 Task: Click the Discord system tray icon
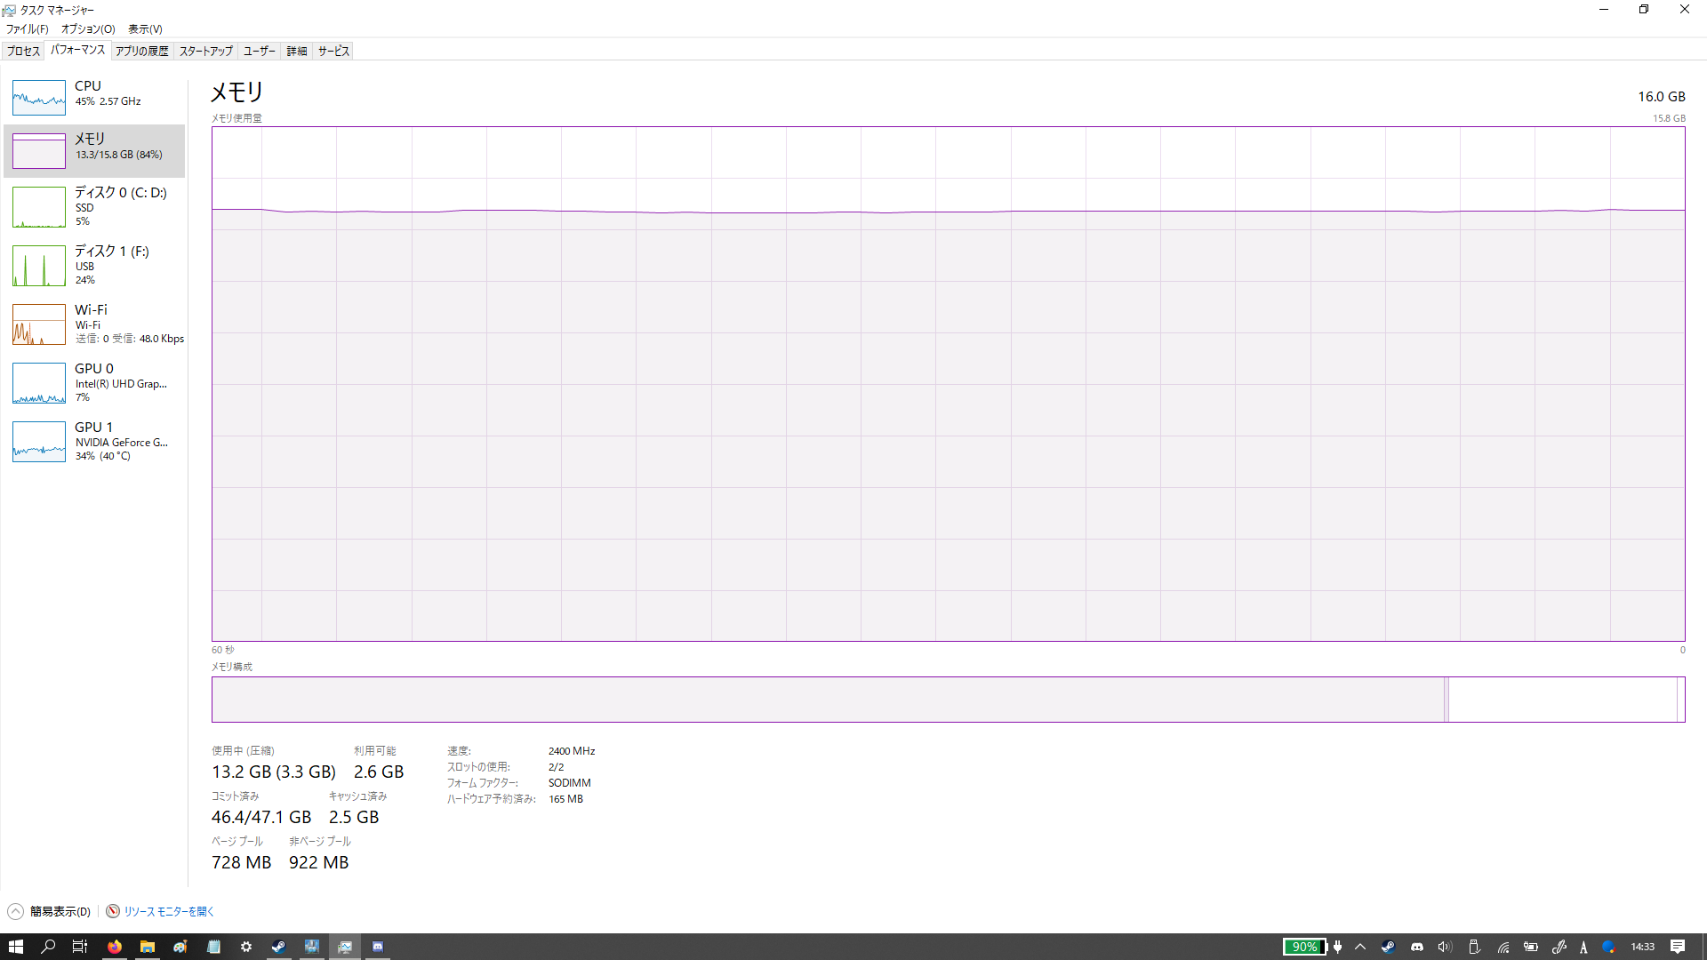(1417, 947)
